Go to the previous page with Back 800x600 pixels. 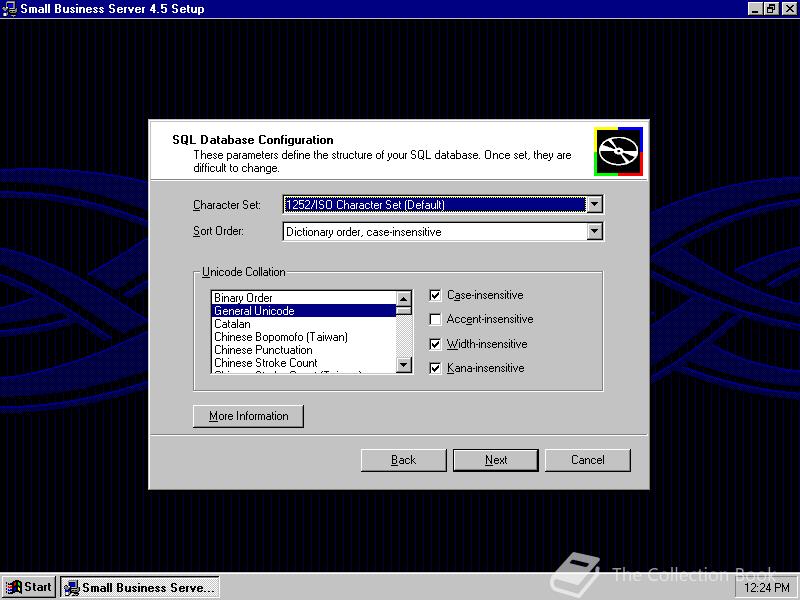pos(404,460)
